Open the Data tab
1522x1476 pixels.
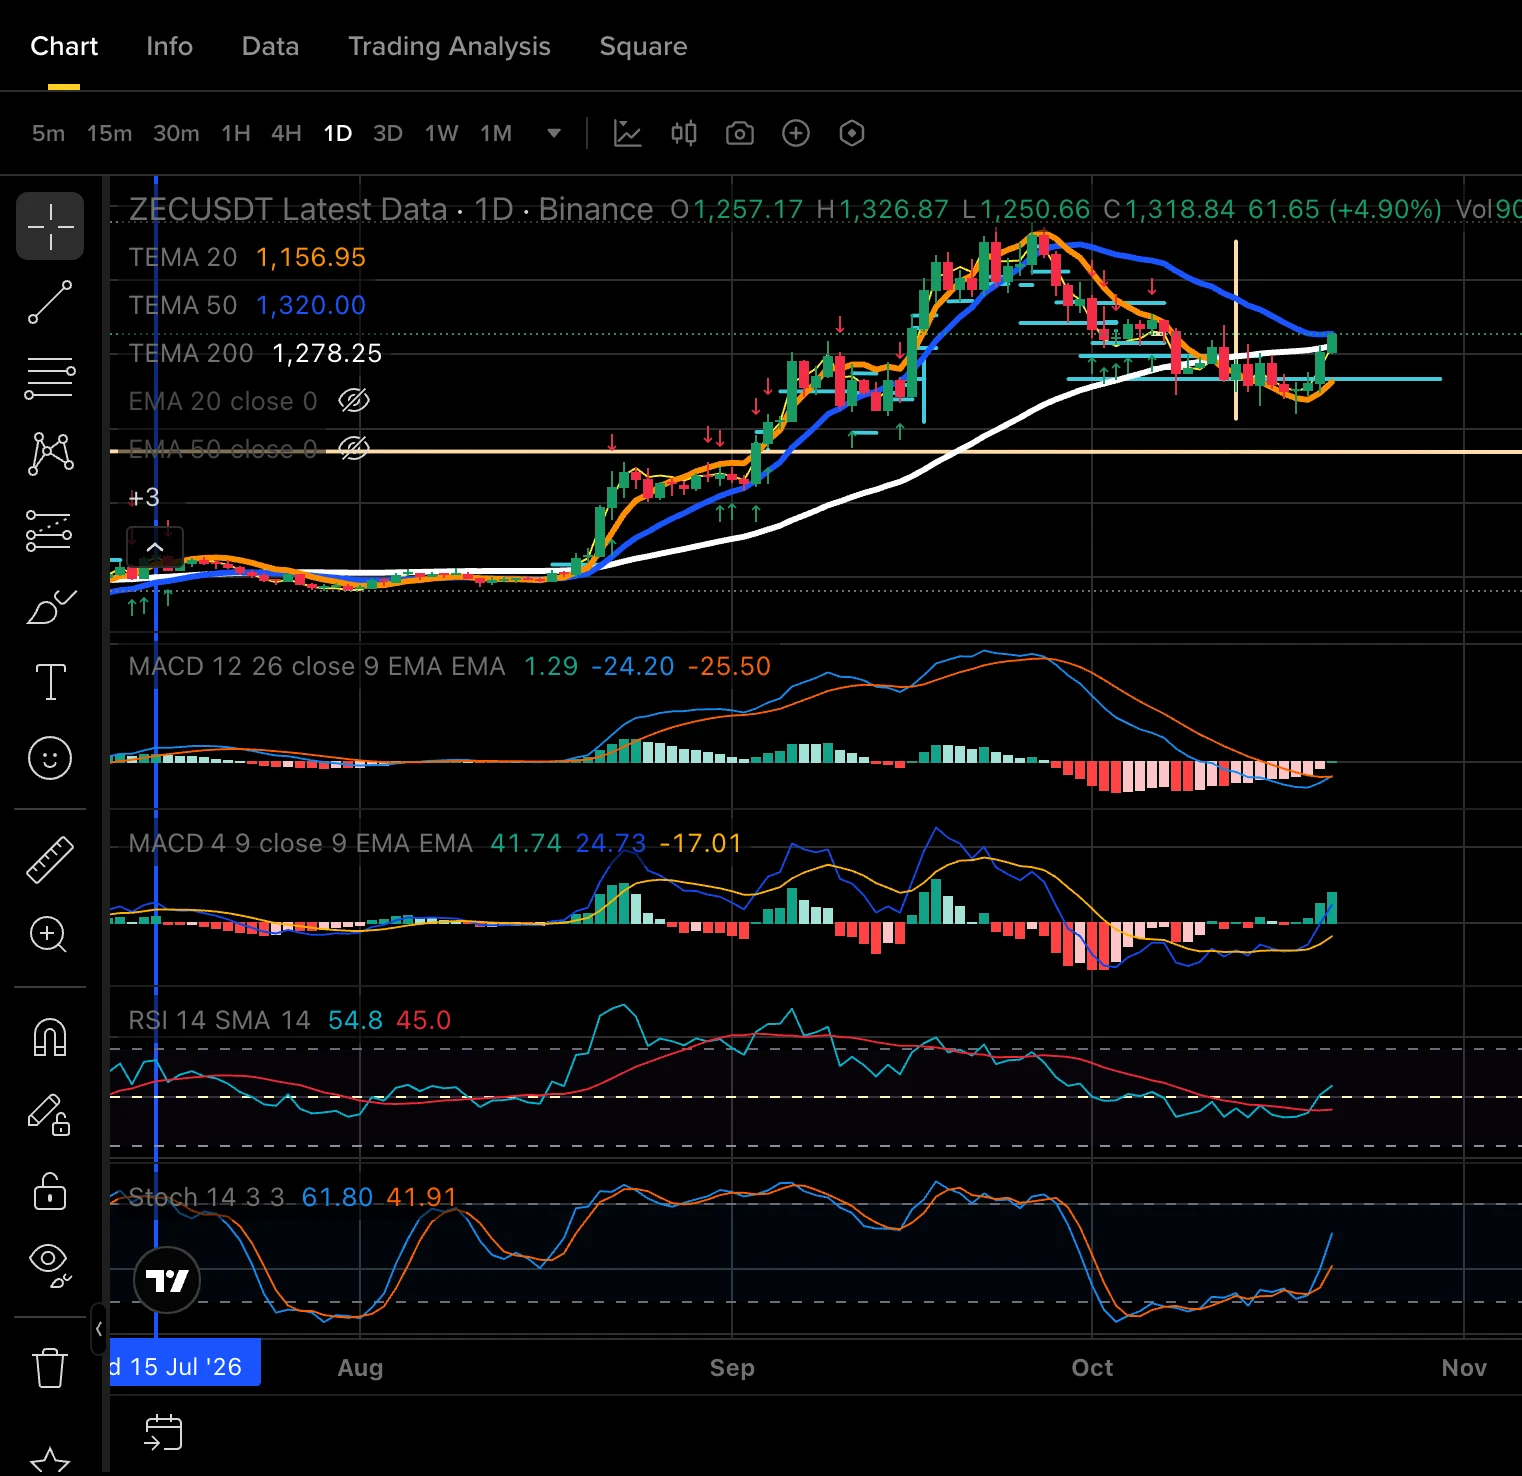click(270, 46)
